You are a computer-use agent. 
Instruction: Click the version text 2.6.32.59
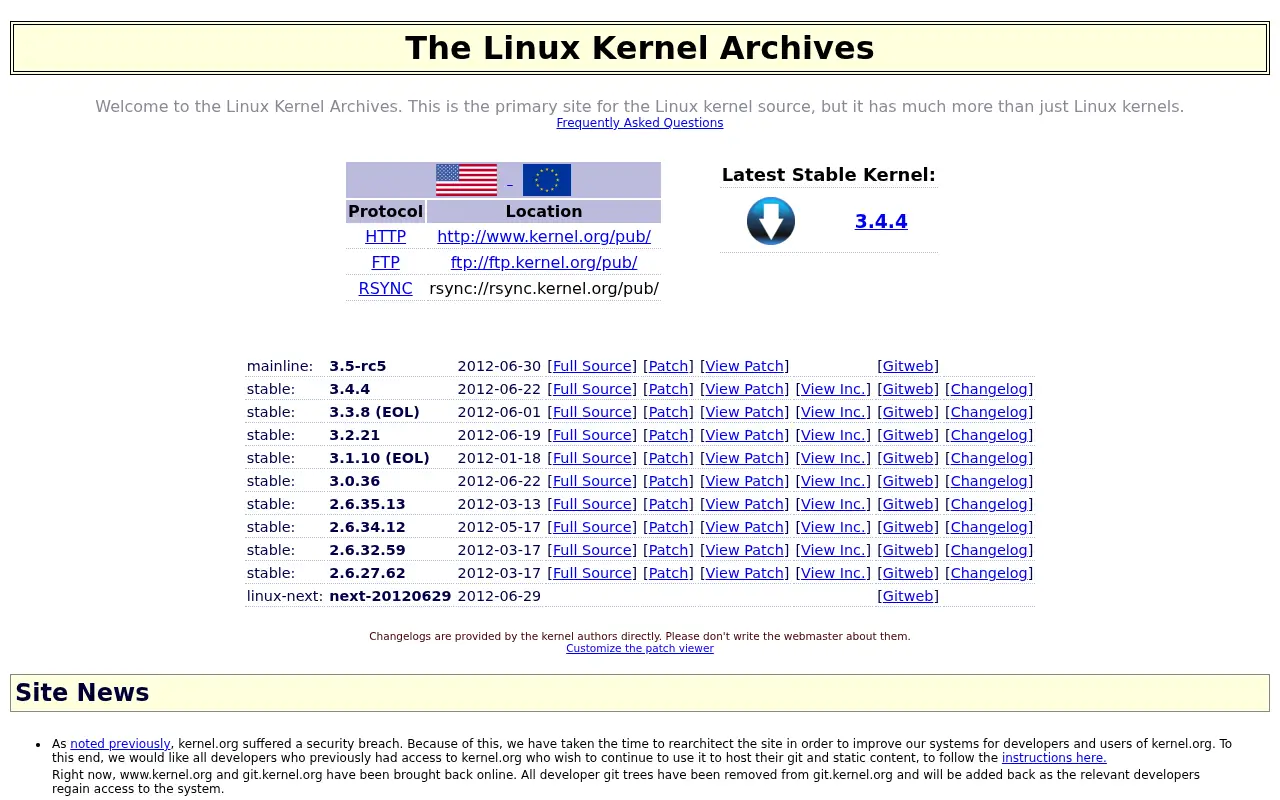(x=367, y=550)
